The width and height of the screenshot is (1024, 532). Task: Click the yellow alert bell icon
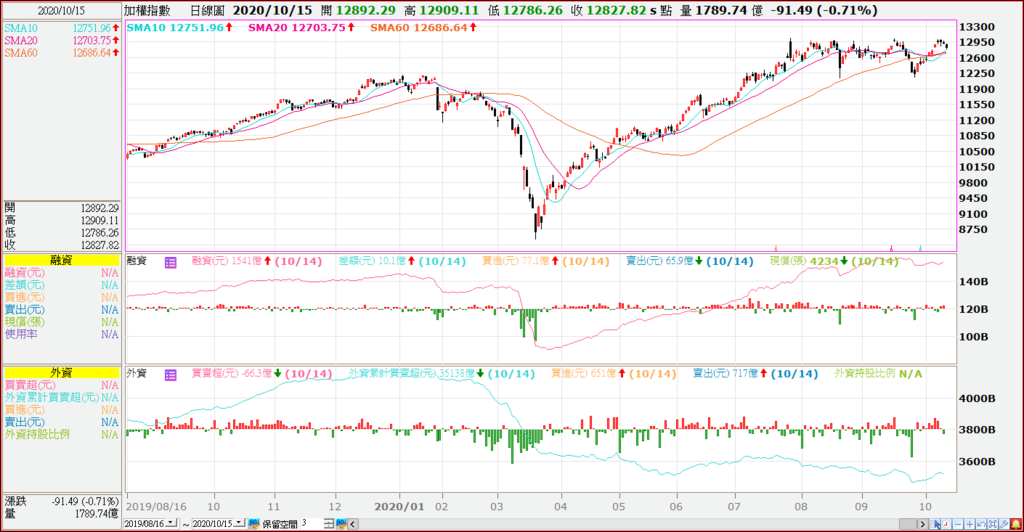pos(1016,524)
